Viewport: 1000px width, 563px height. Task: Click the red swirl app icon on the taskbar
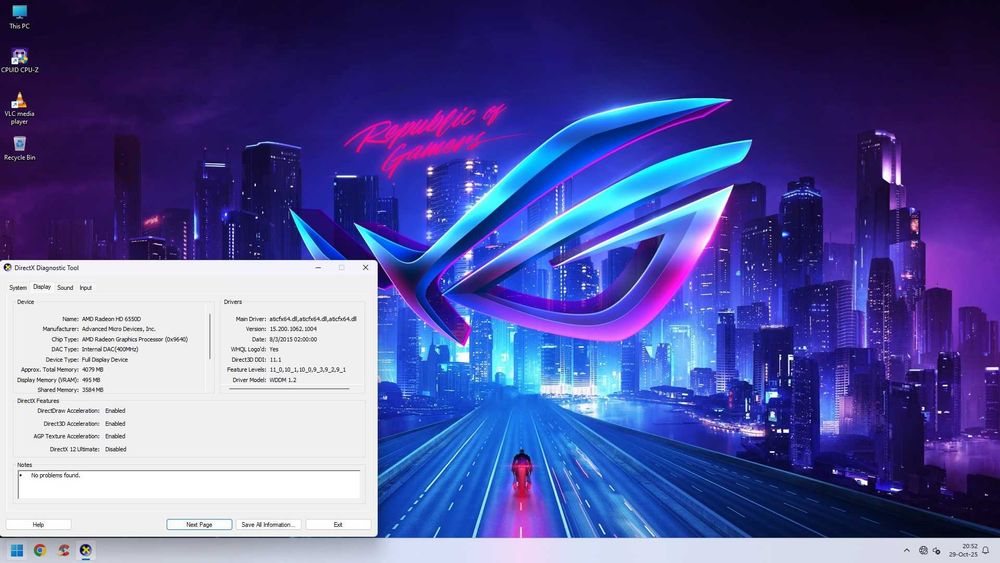pos(63,550)
